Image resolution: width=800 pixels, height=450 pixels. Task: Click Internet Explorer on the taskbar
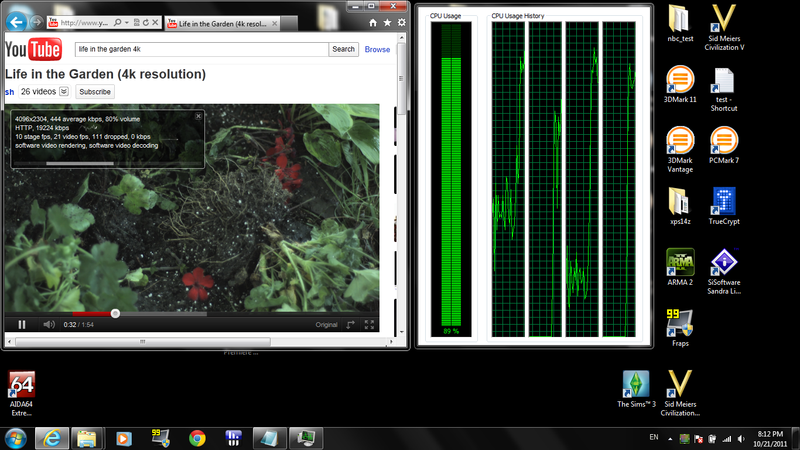(x=52, y=438)
